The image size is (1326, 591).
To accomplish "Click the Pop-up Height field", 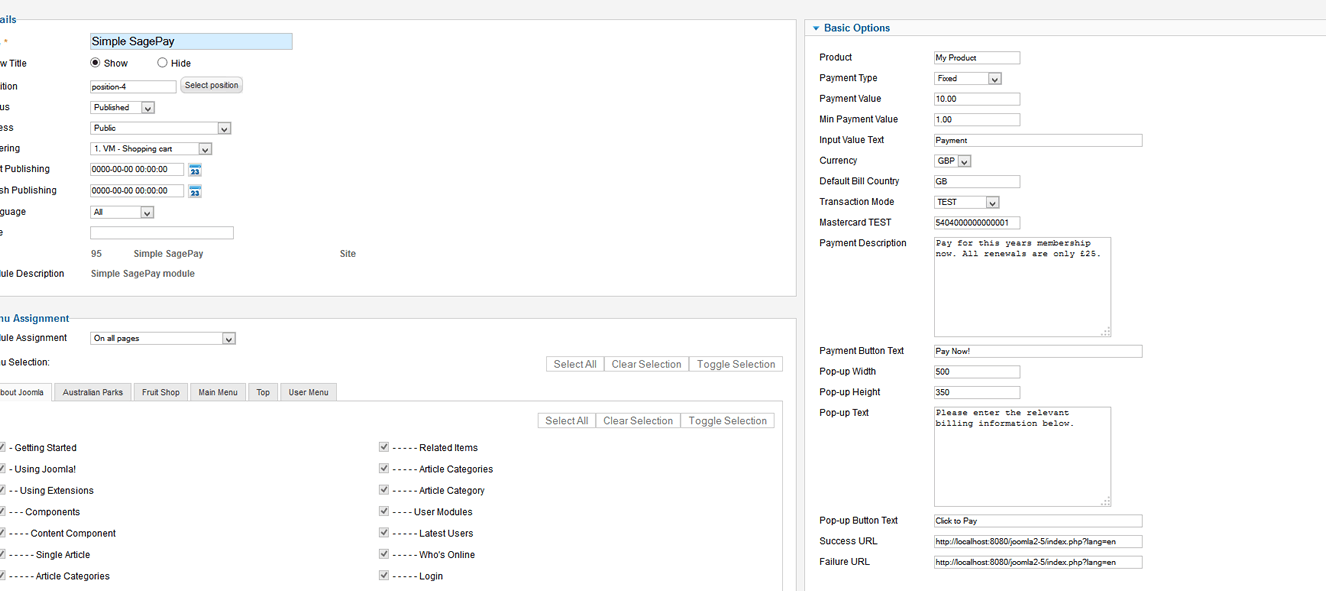I will (977, 393).
